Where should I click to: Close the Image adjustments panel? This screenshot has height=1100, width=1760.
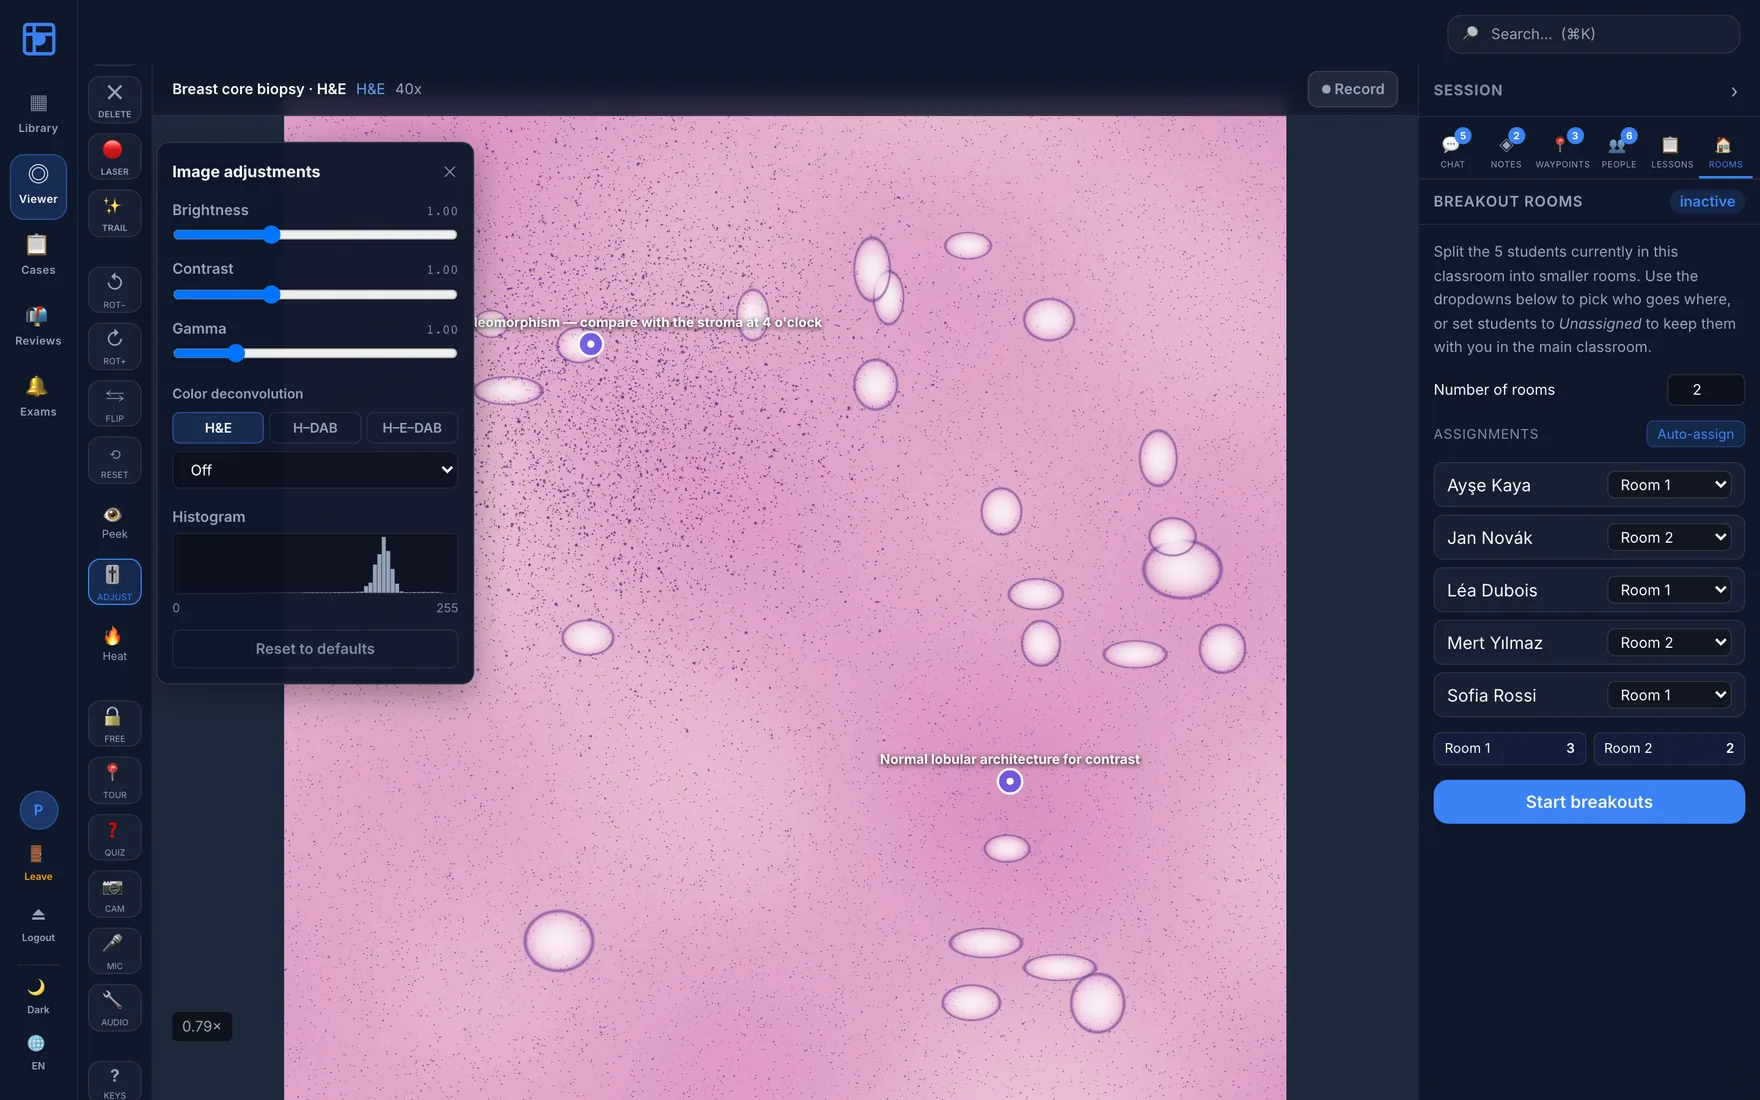(x=450, y=172)
